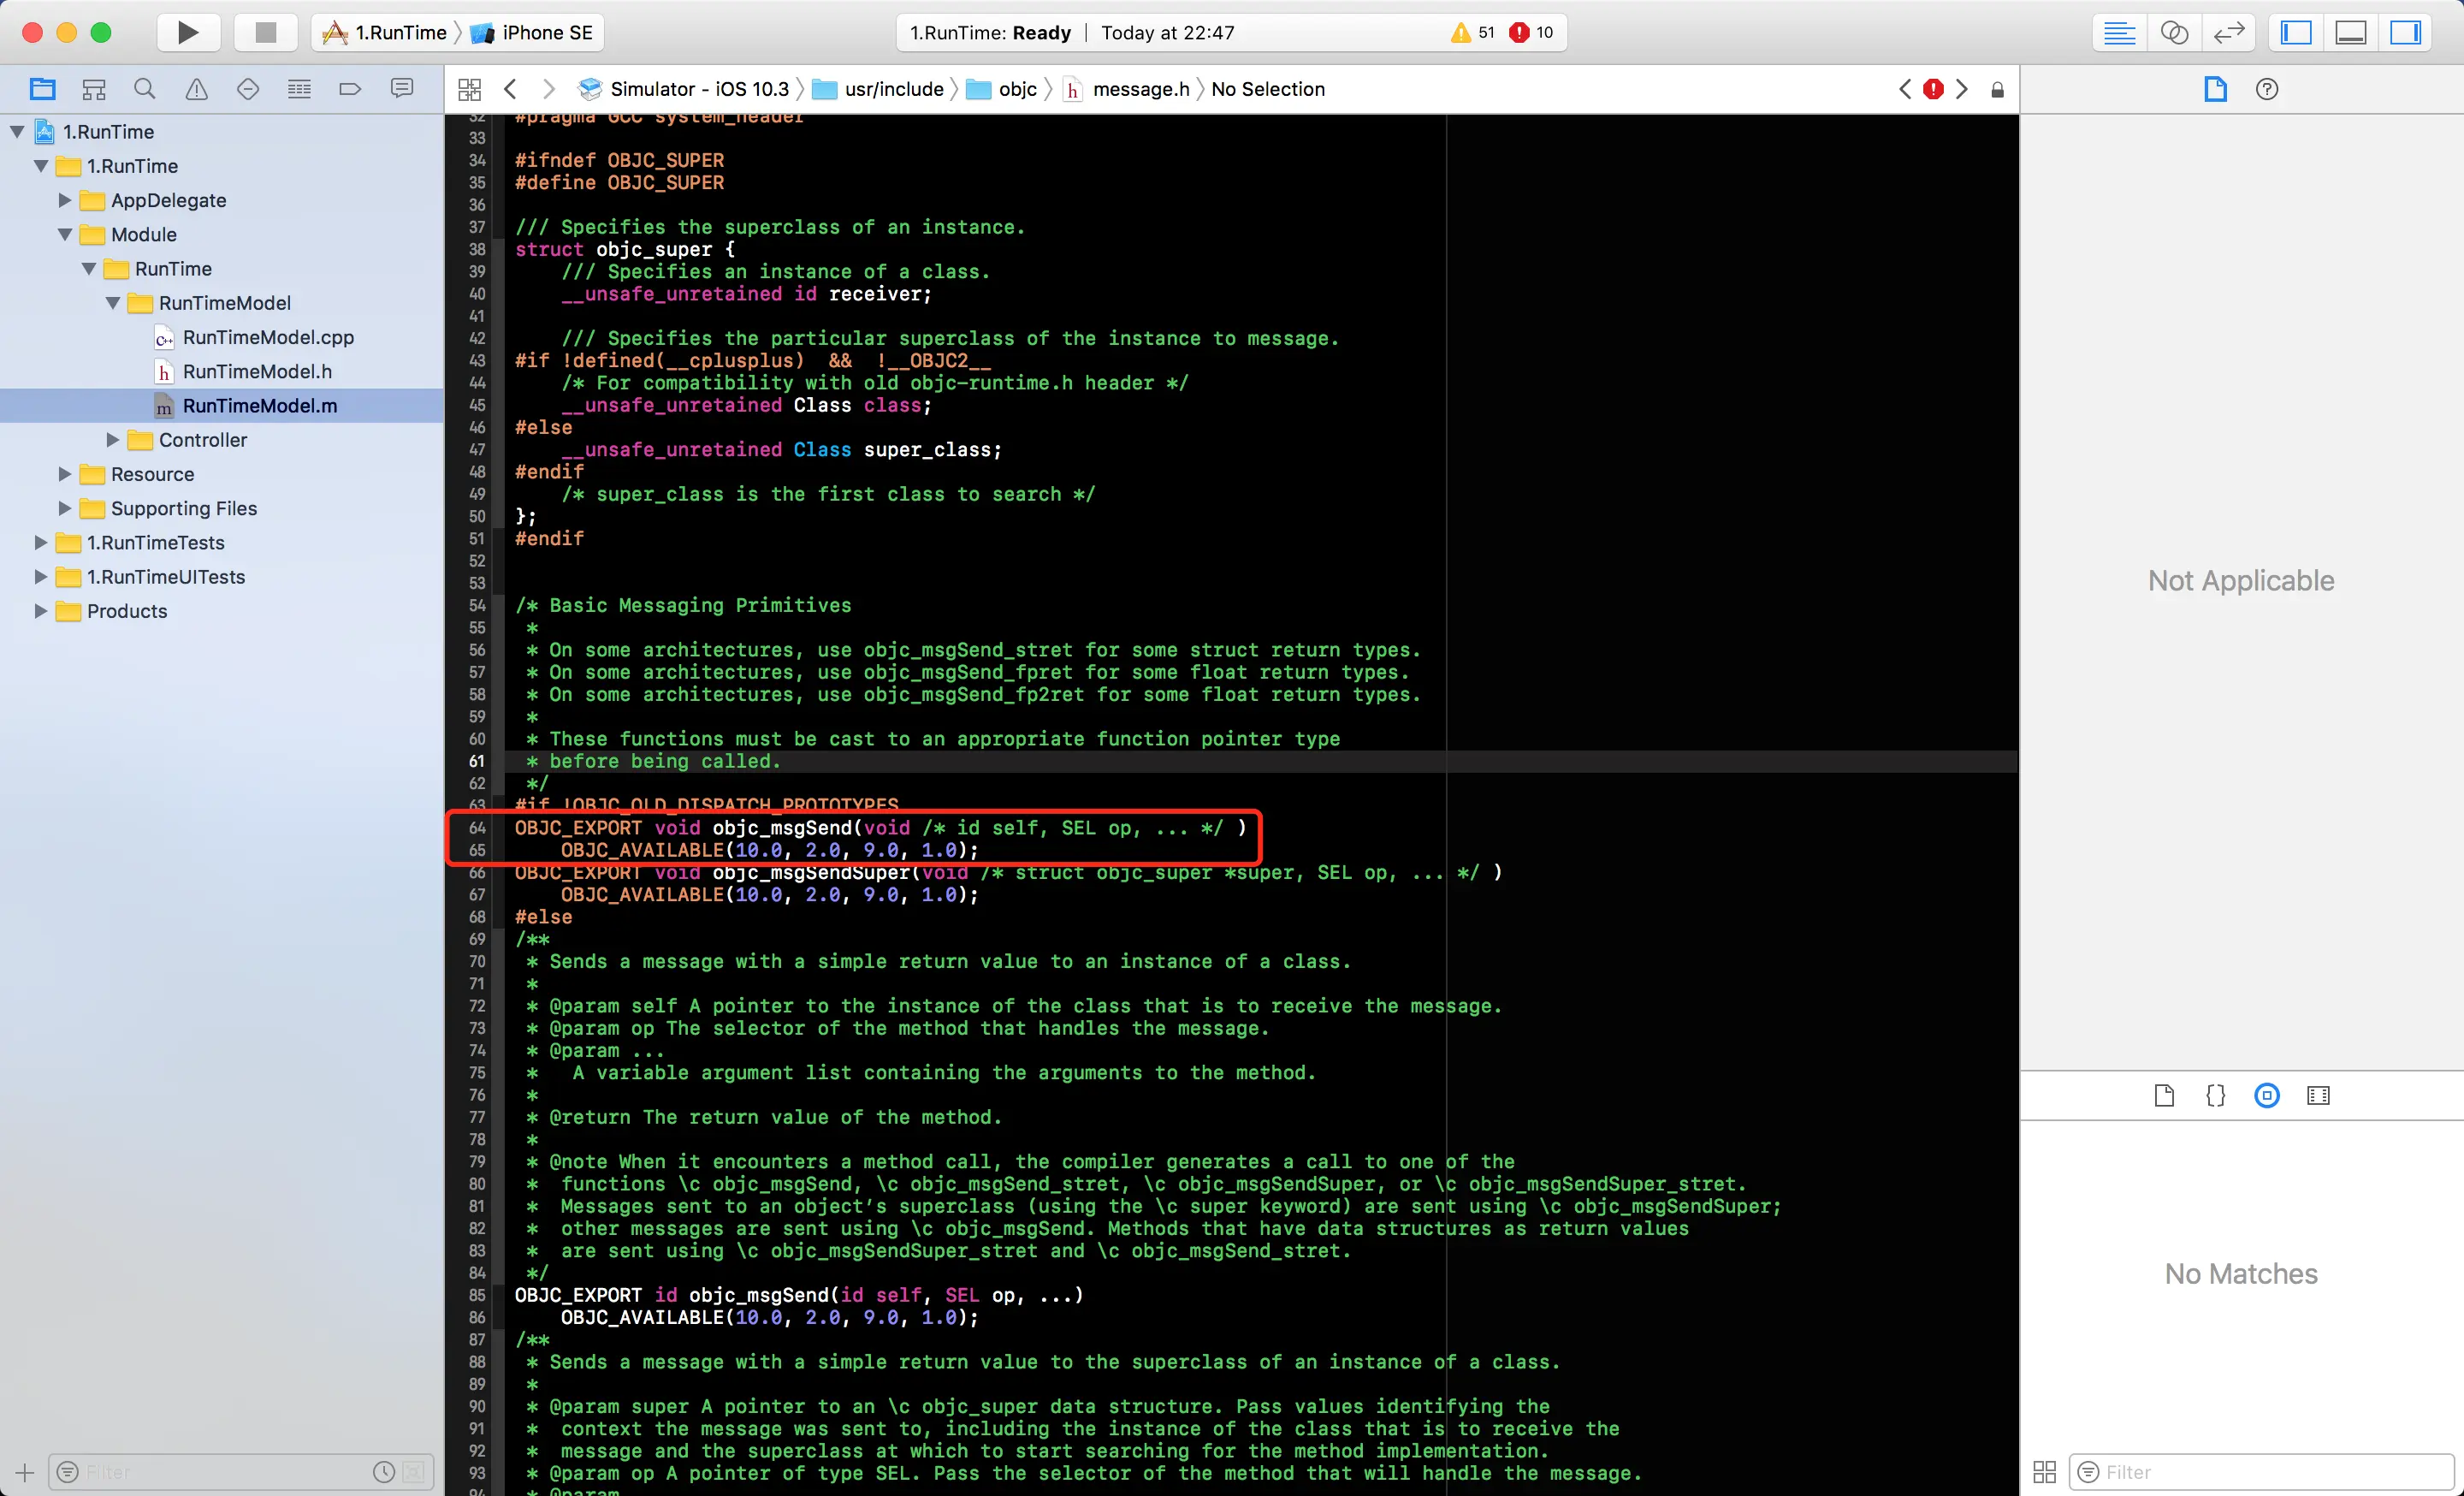This screenshot has width=2464, height=1496.
Task: Click the library Filter field
Action: pos(2261,1471)
